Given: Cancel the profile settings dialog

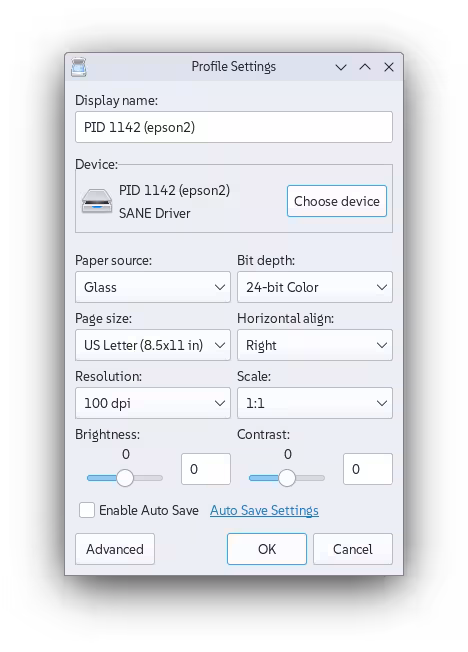Looking at the screenshot, I should pos(353,549).
